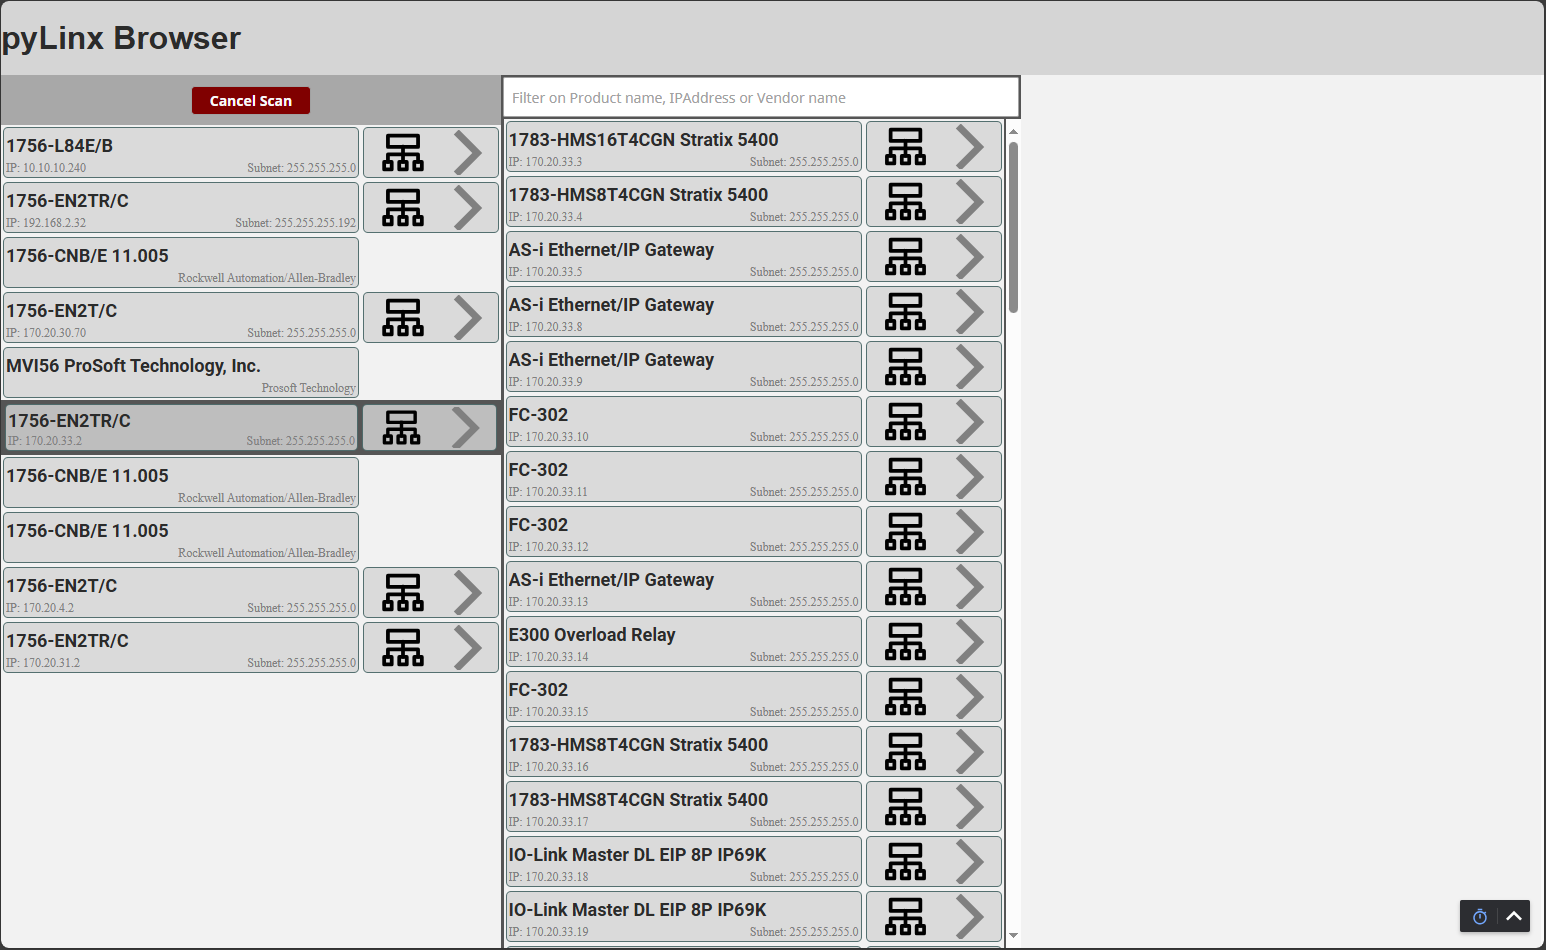Expand chevron for Stratix 5400 at 170.20.33.16
This screenshot has height=950, width=1546.
coord(970,752)
